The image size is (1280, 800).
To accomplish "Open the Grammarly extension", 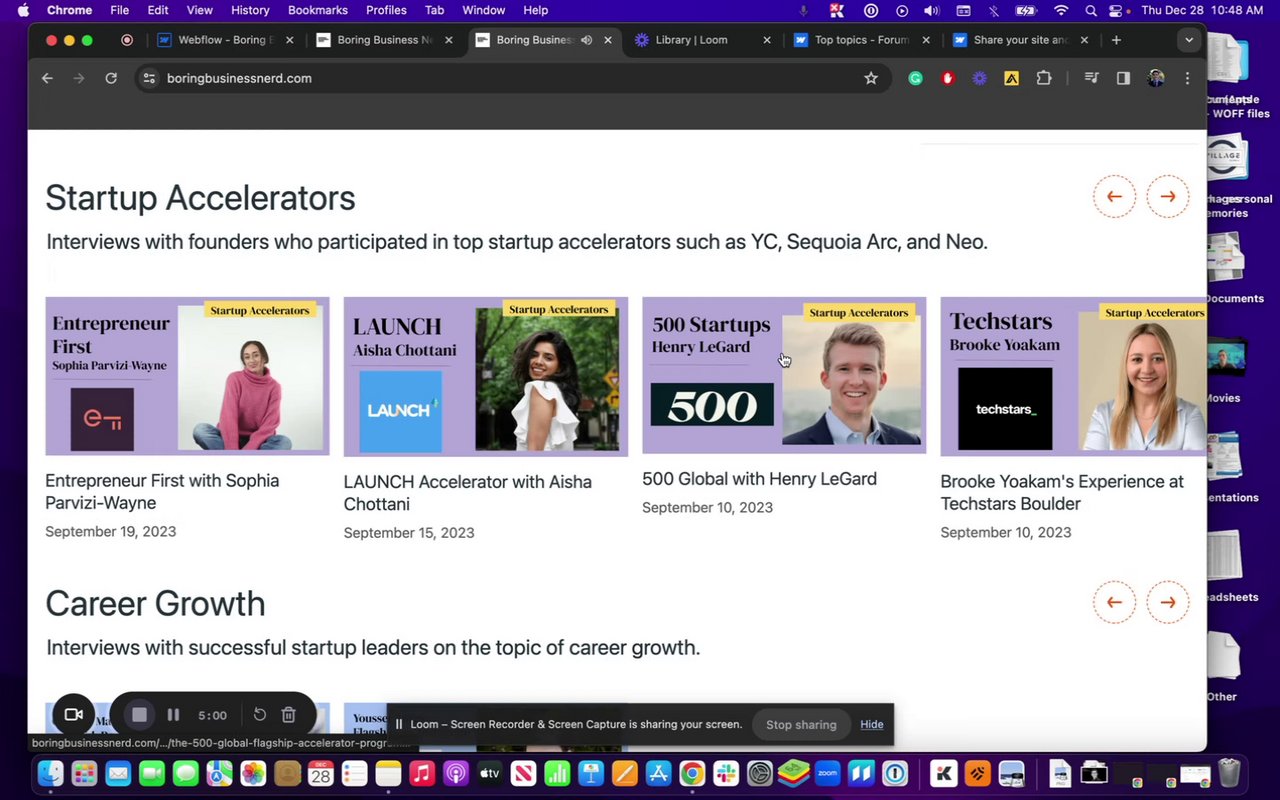I will point(915,78).
